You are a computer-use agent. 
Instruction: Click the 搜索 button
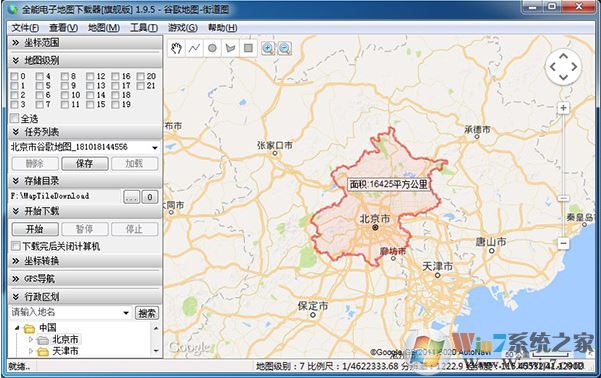(147, 313)
